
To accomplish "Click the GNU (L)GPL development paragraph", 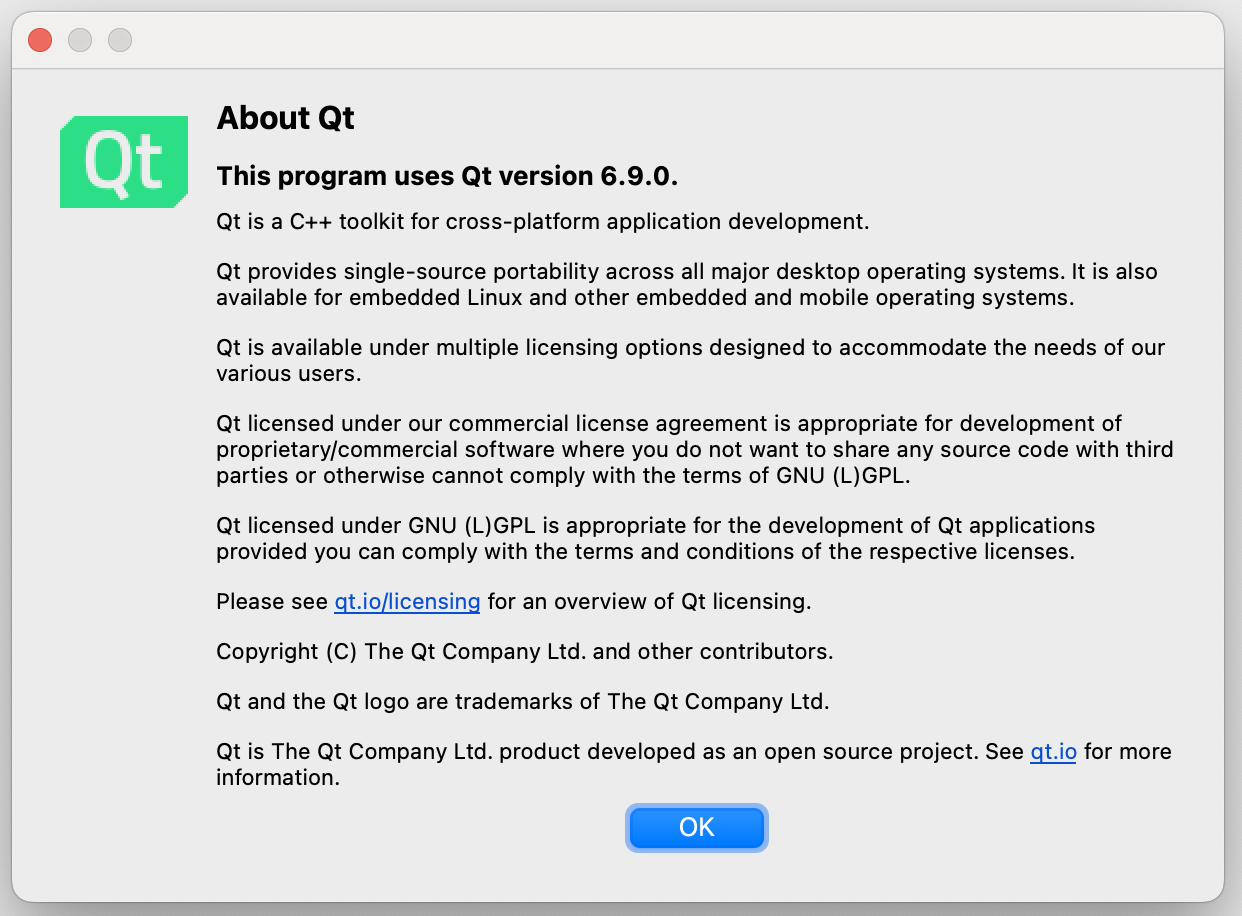I will click(x=656, y=538).
